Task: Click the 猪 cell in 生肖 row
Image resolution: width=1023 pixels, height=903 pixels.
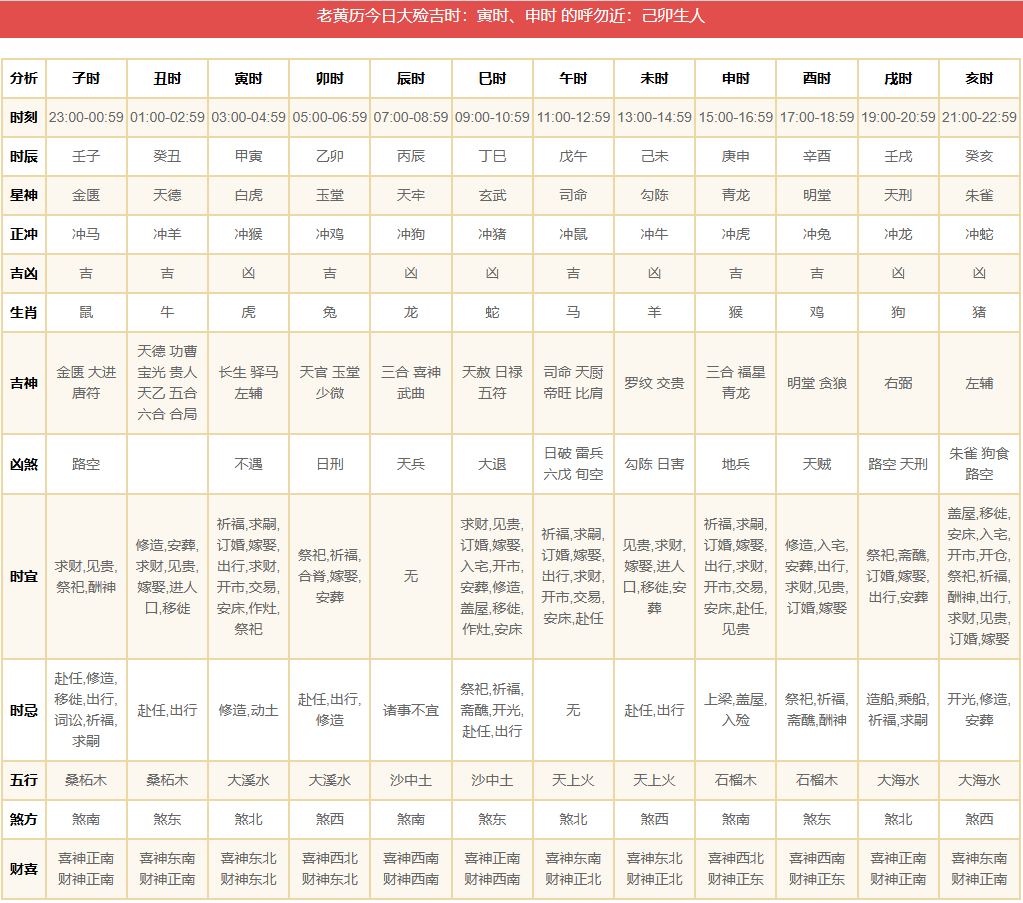Action: point(979,313)
